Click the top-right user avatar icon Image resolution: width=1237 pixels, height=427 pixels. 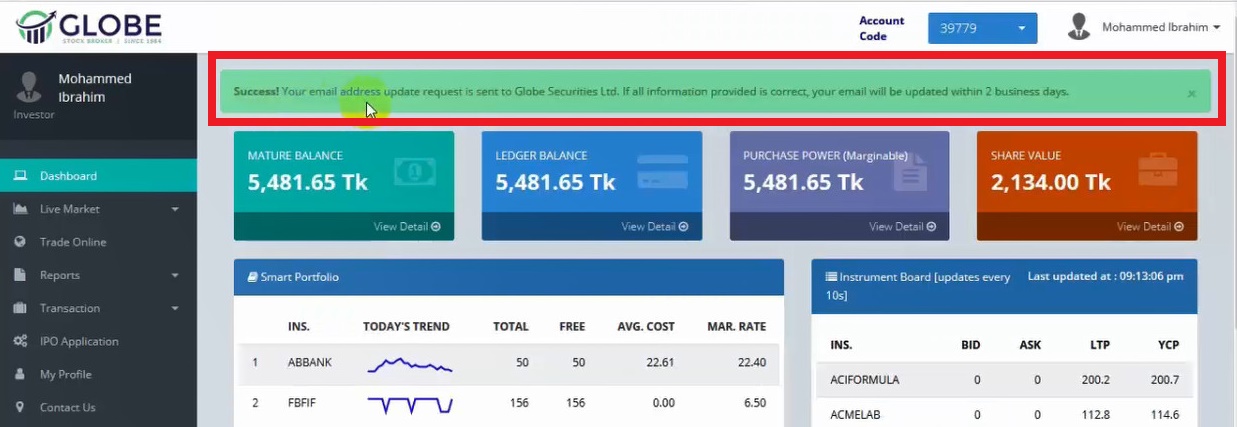[x=1079, y=27]
